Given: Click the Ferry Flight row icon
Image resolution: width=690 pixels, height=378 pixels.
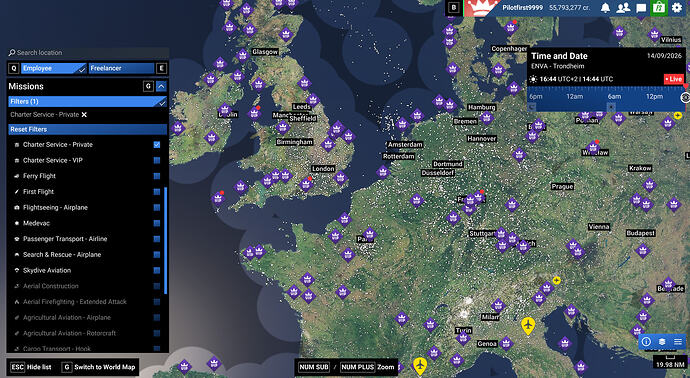Looking at the screenshot, I should click(x=17, y=176).
